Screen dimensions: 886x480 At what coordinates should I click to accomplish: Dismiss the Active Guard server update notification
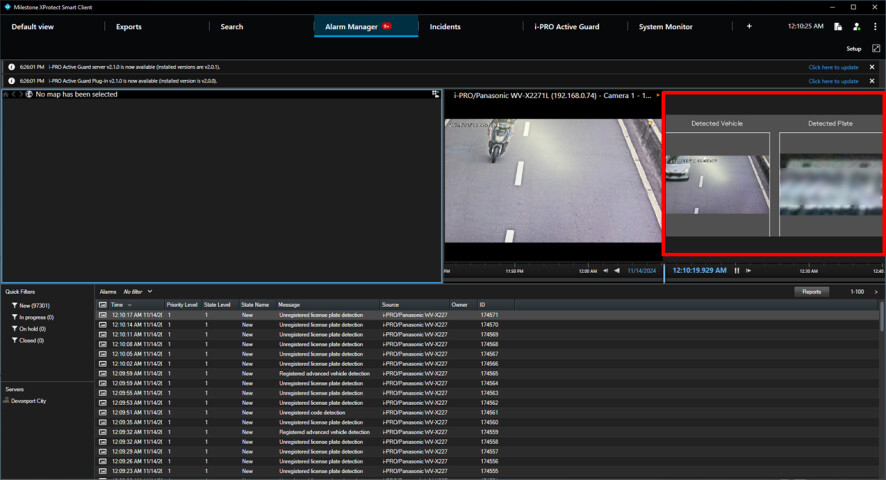[871, 67]
